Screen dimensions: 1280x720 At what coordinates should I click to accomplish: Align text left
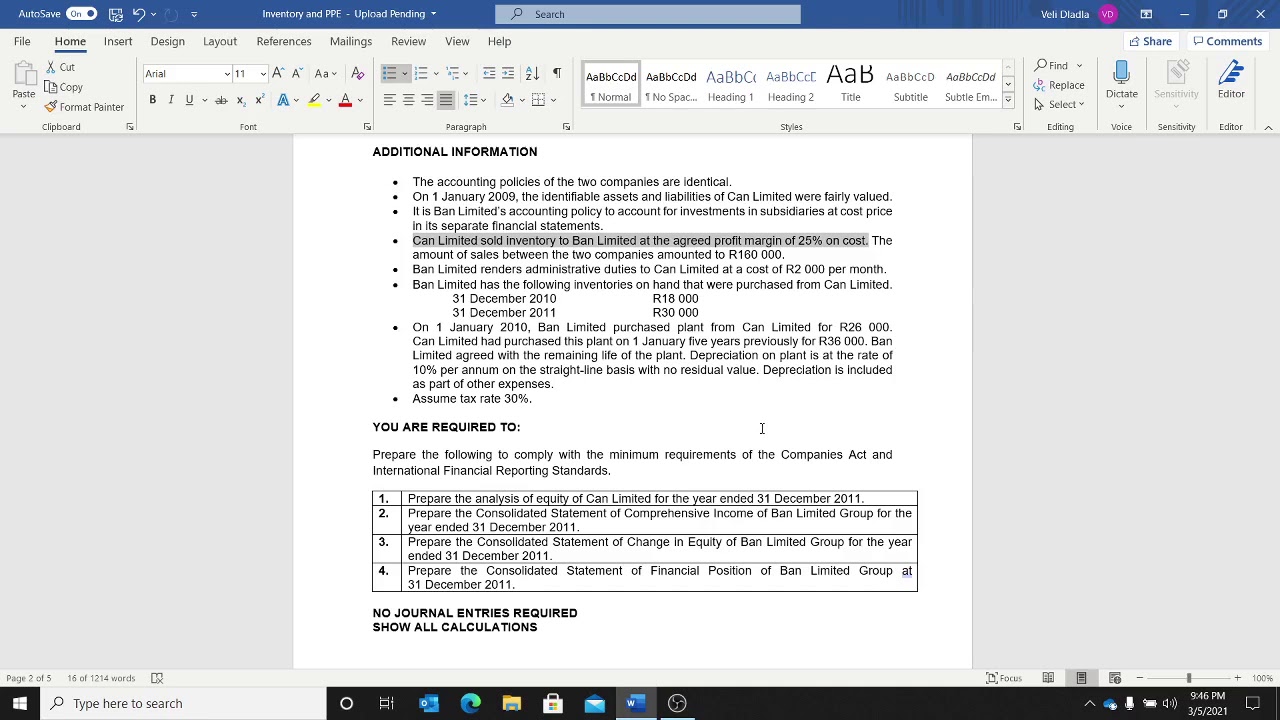click(389, 100)
